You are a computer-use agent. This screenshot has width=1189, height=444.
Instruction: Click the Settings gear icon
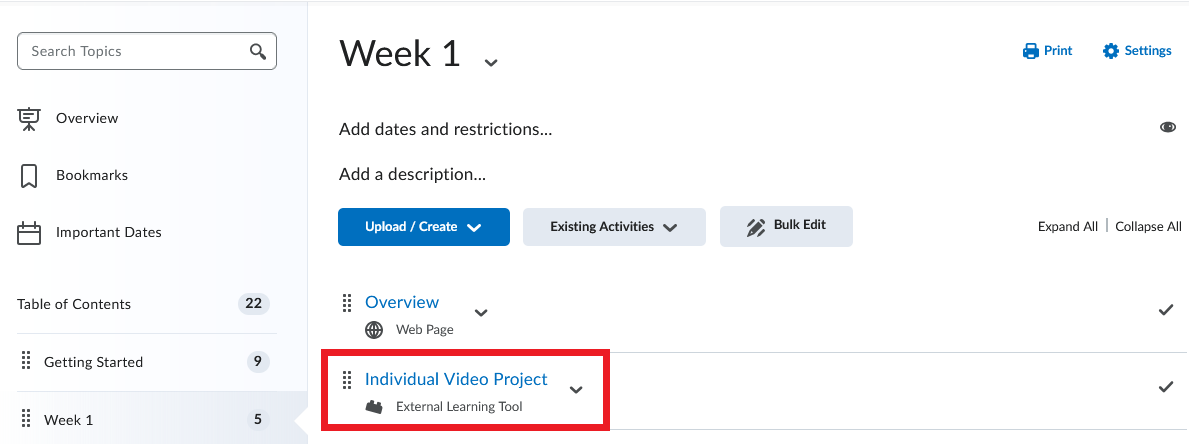click(x=1111, y=51)
